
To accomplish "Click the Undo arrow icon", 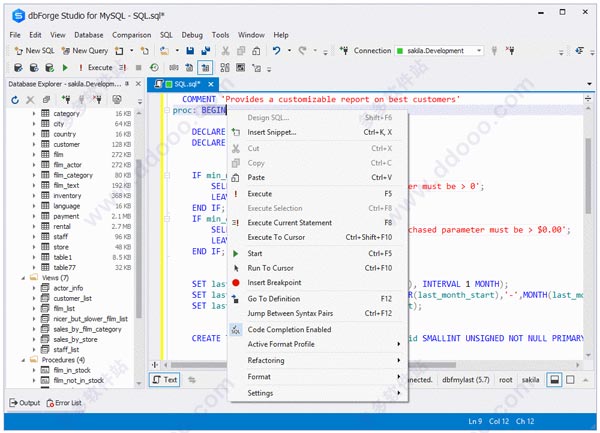I will [277, 50].
